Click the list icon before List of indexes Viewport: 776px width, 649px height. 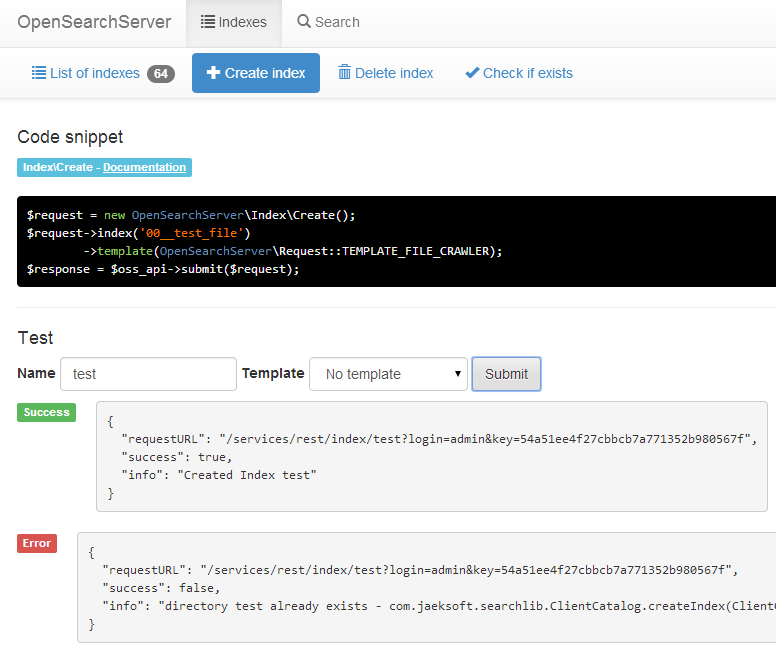tap(39, 73)
